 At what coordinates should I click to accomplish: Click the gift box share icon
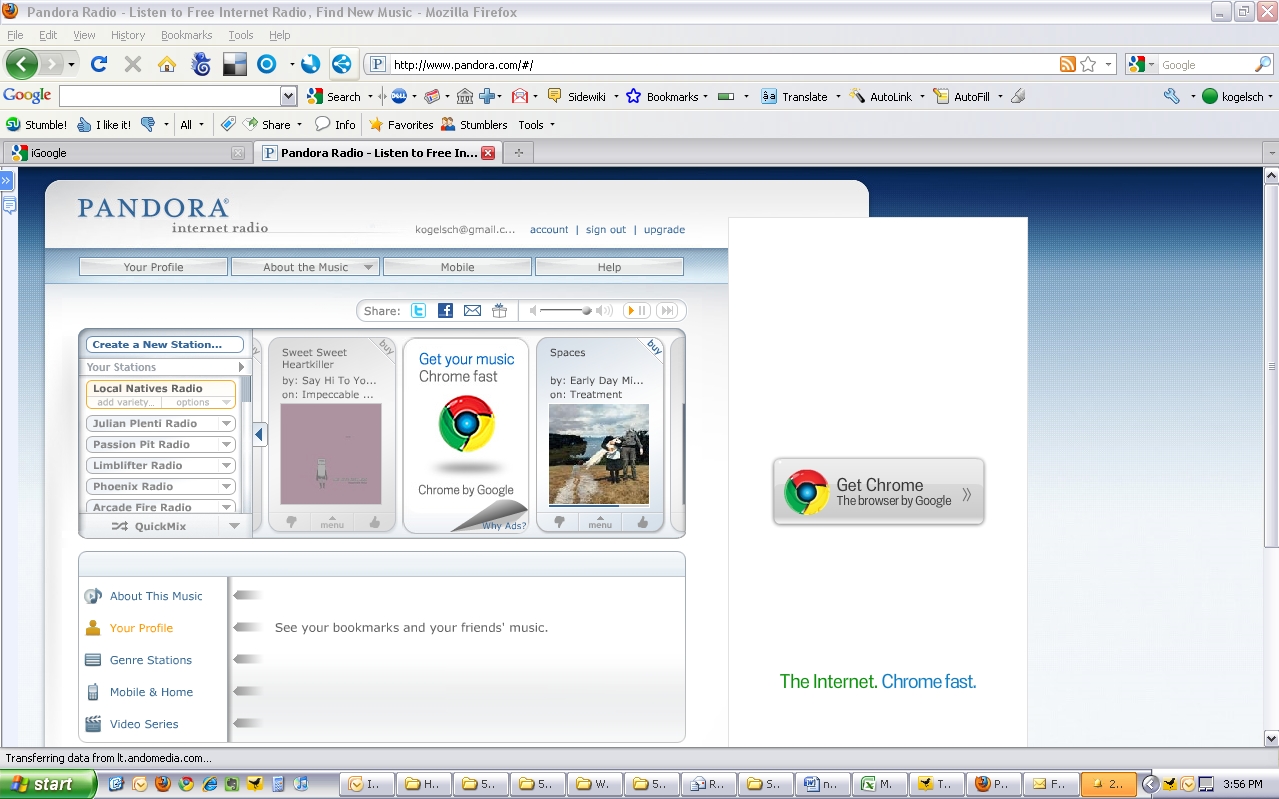pos(499,311)
